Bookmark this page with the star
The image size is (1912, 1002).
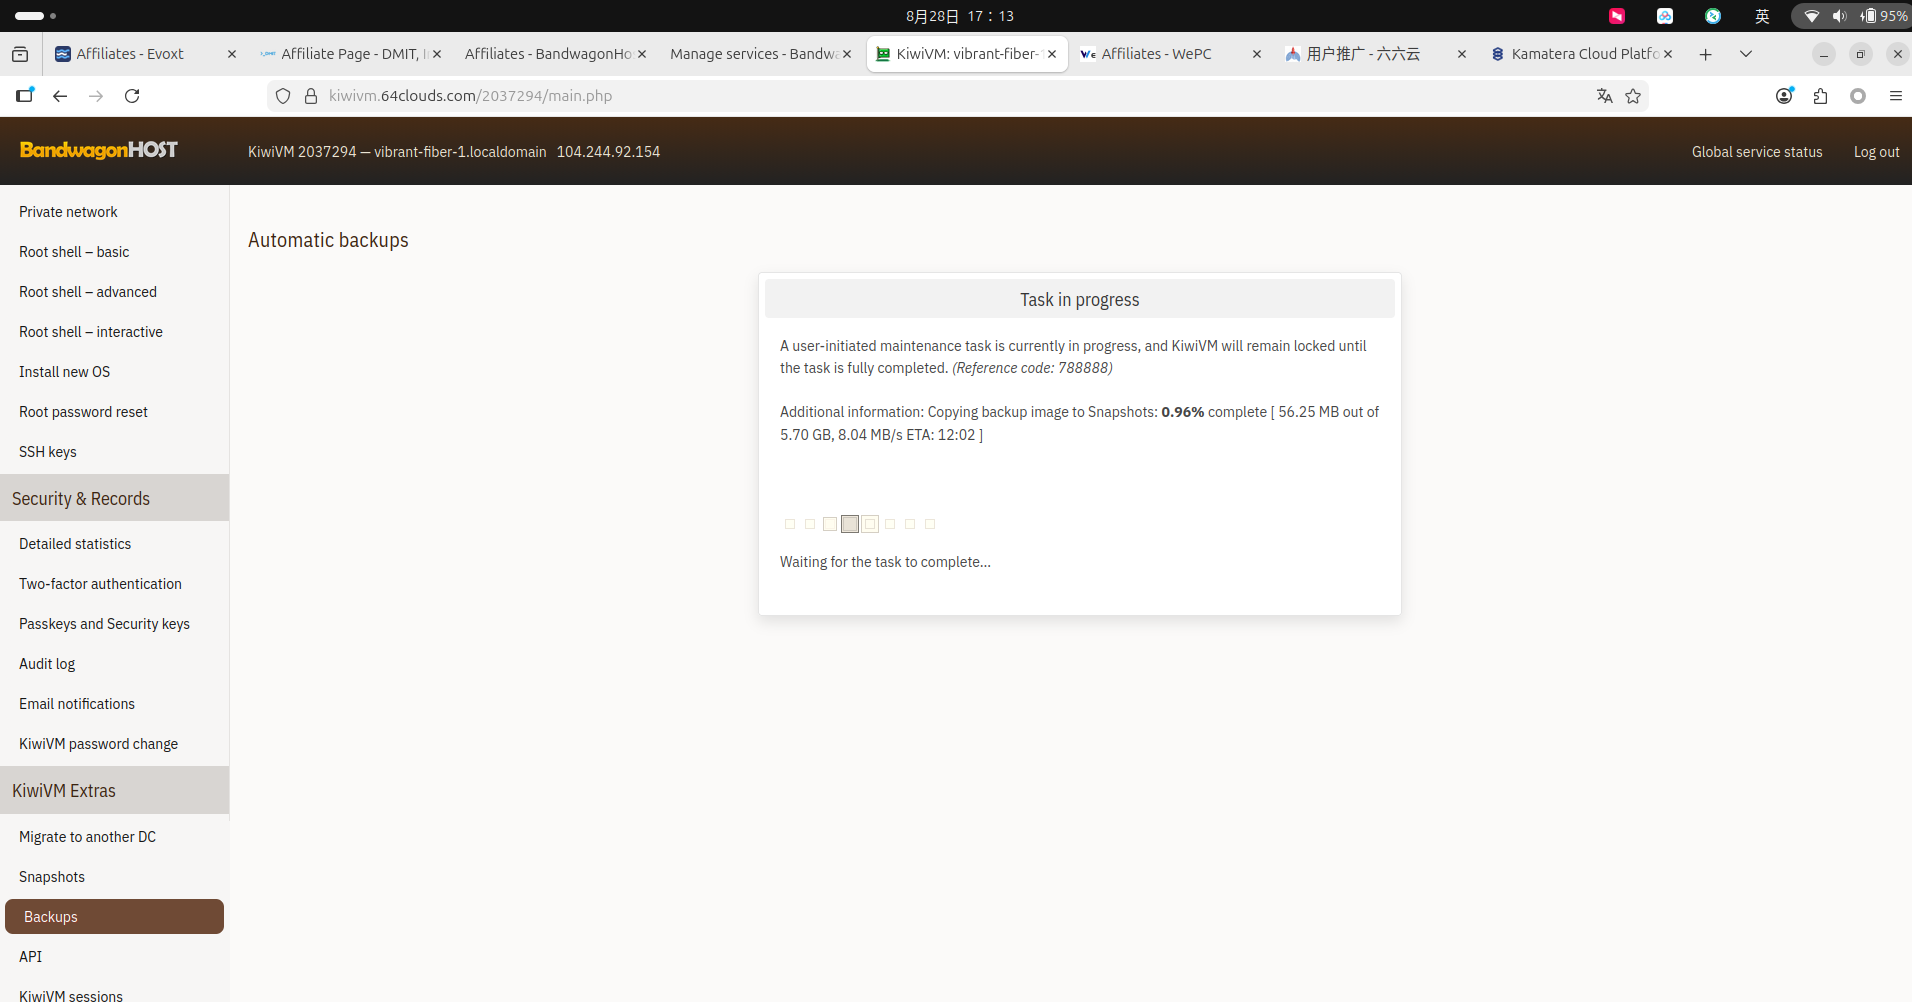coord(1633,96)
